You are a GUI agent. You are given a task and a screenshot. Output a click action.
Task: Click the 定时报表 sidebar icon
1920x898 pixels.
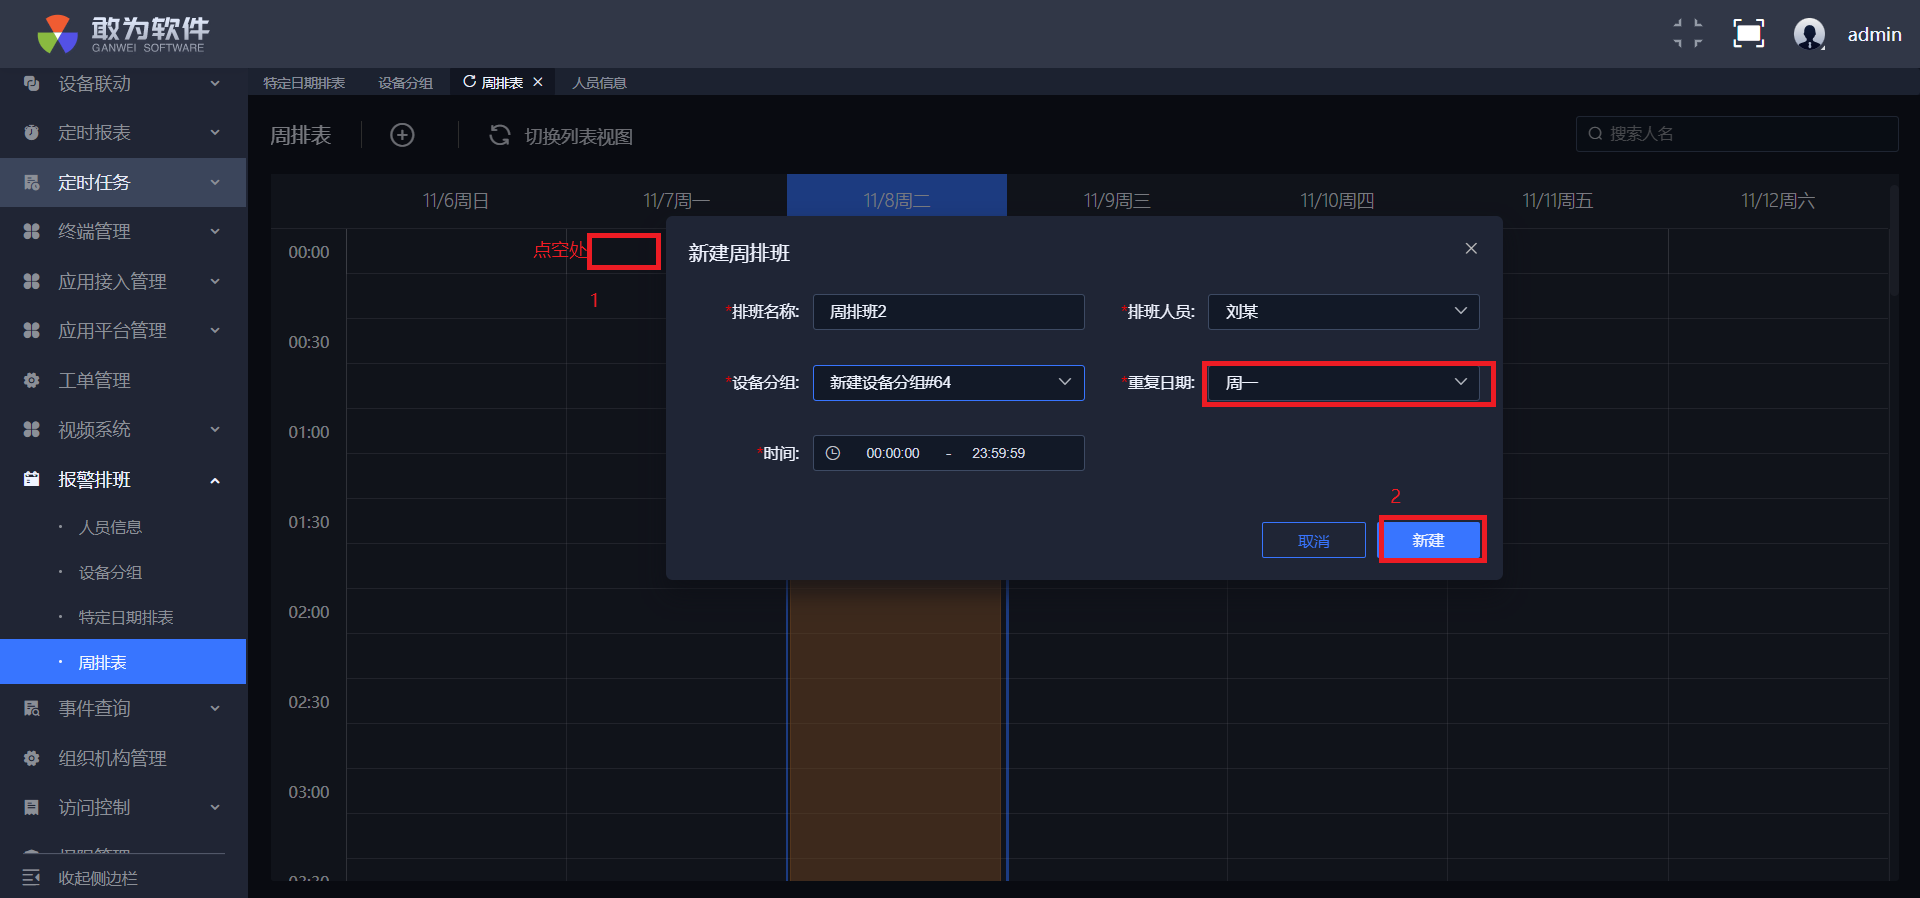[31, 133]
